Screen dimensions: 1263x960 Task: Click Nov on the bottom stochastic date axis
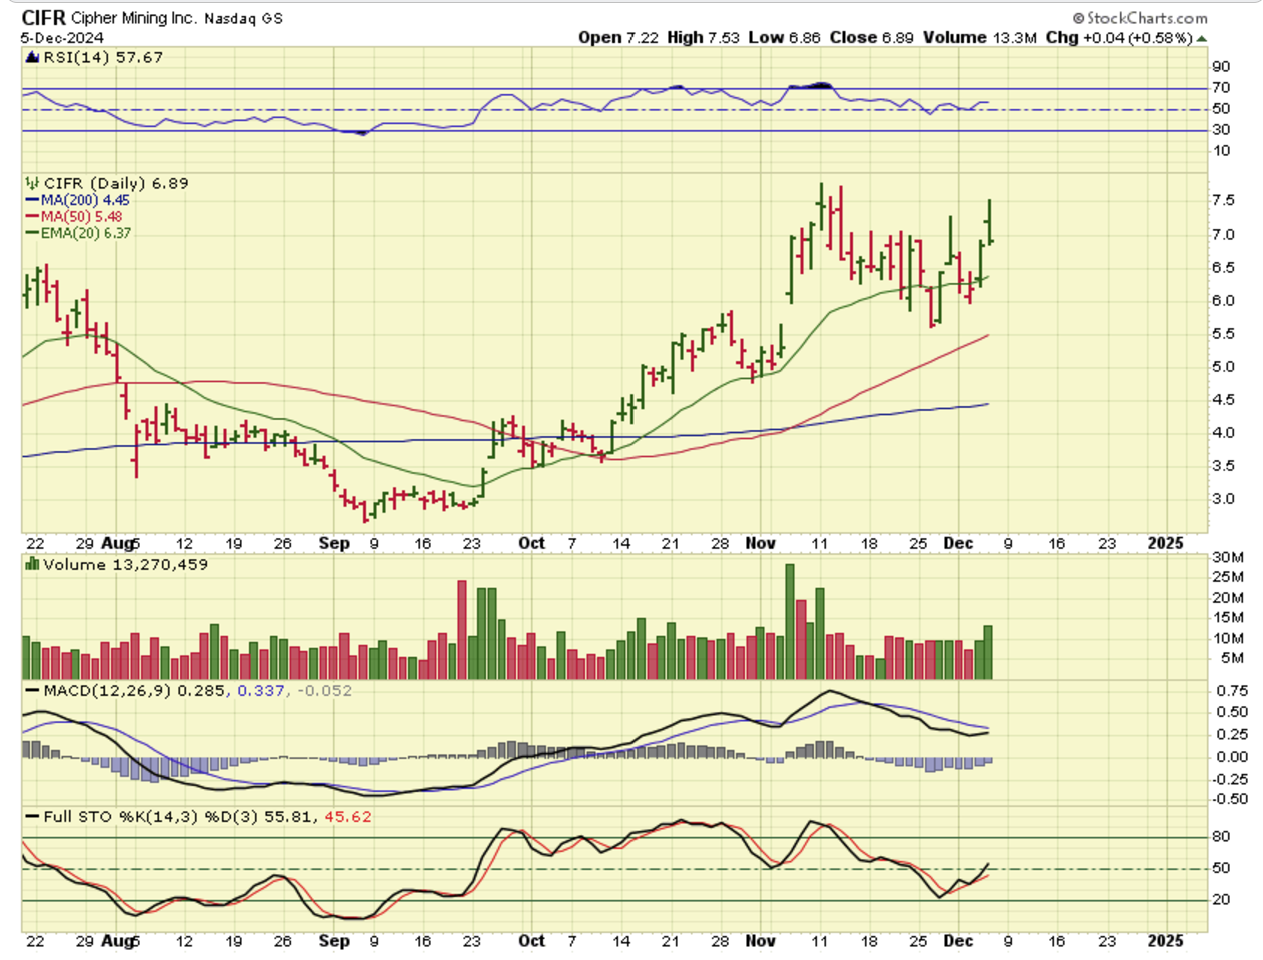[761, 941]
